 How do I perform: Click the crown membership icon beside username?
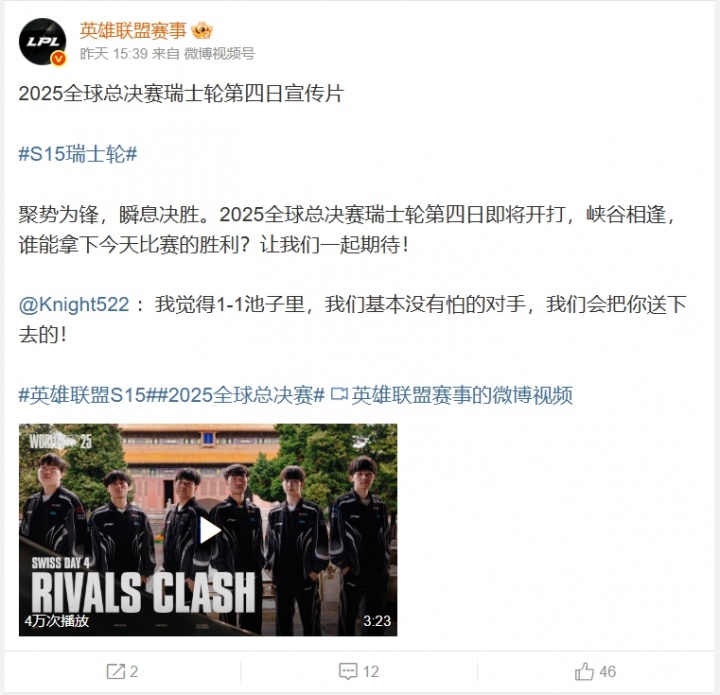tap(202, 31)
